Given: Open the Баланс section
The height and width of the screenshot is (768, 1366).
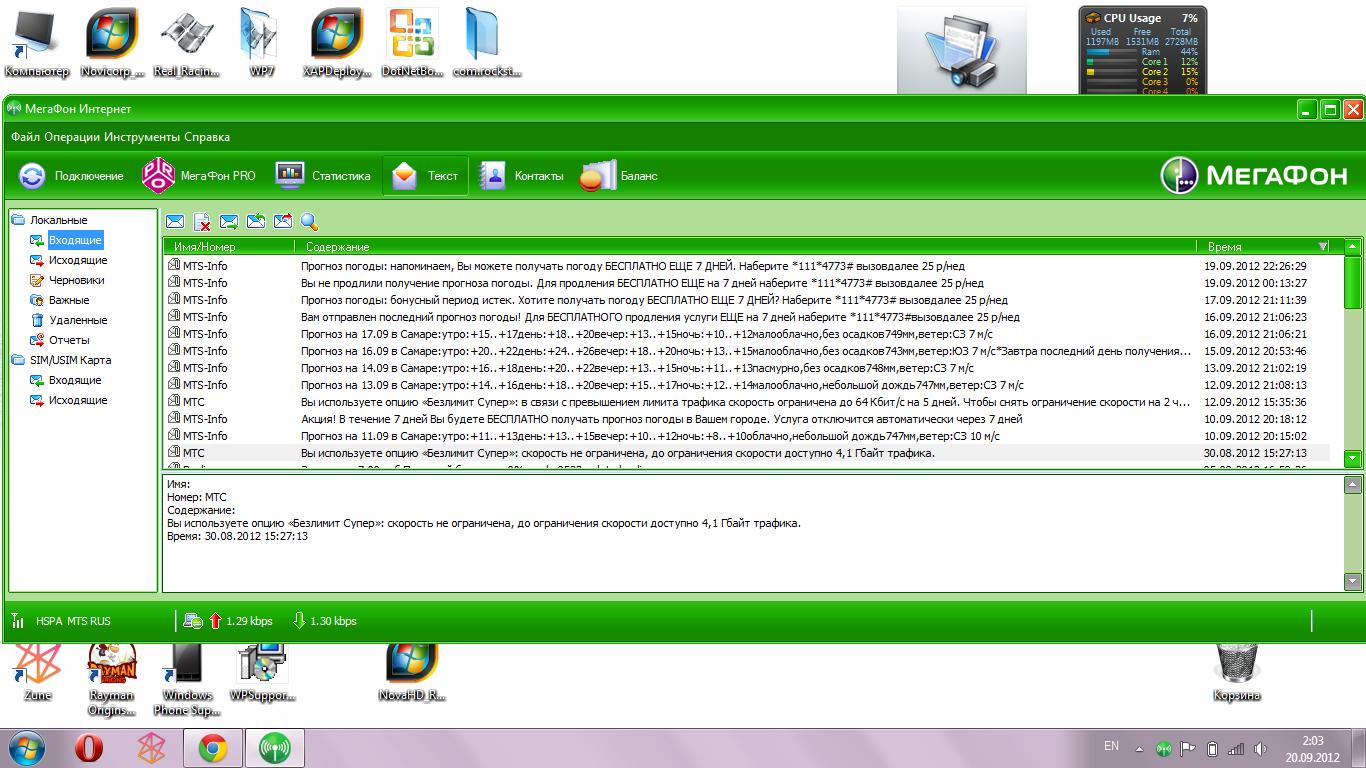Looking at the screenshot, I should coord(620,176).
